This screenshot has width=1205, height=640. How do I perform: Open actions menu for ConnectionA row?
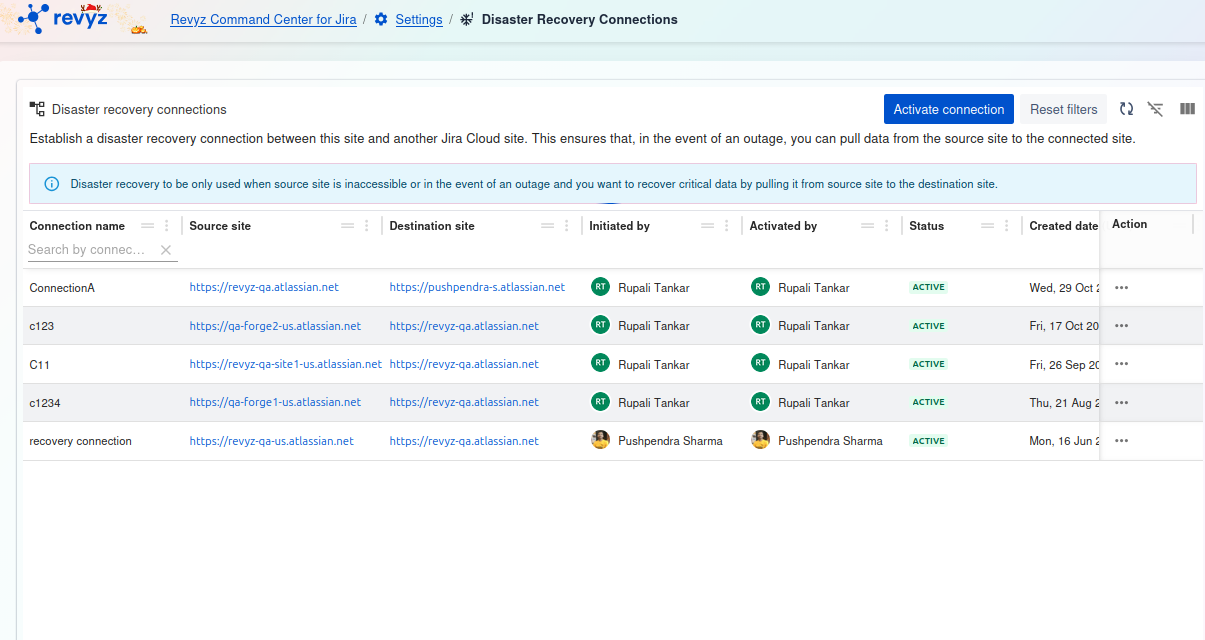coord(1121,288)
